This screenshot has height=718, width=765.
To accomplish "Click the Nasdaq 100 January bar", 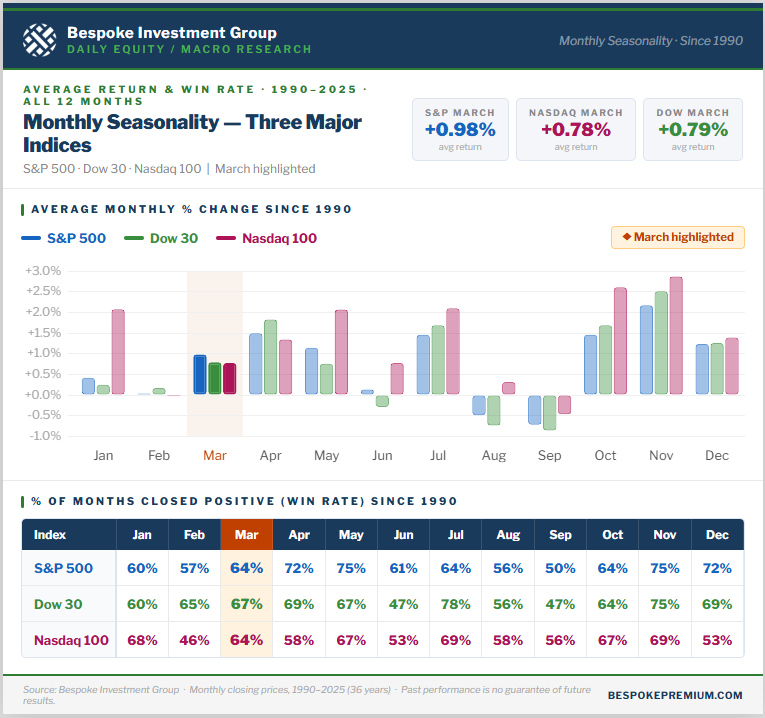I will (x=118, y=352).
